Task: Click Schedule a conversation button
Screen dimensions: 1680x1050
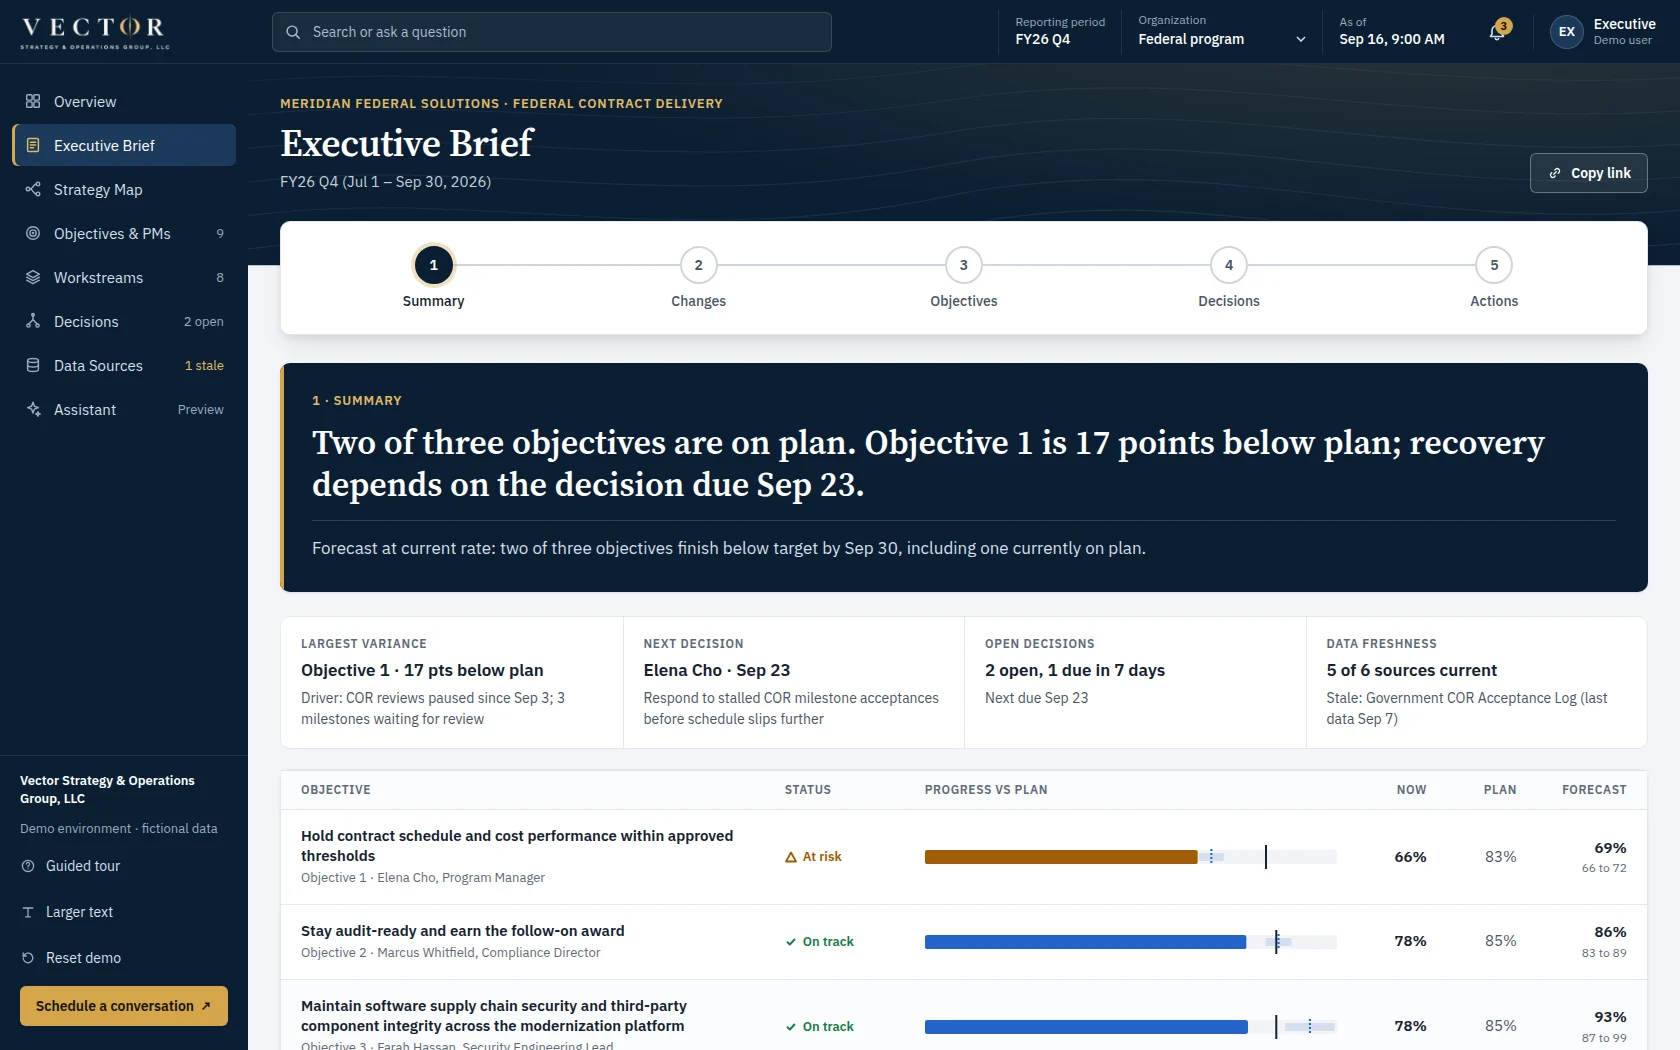Action: [124, 1006]
